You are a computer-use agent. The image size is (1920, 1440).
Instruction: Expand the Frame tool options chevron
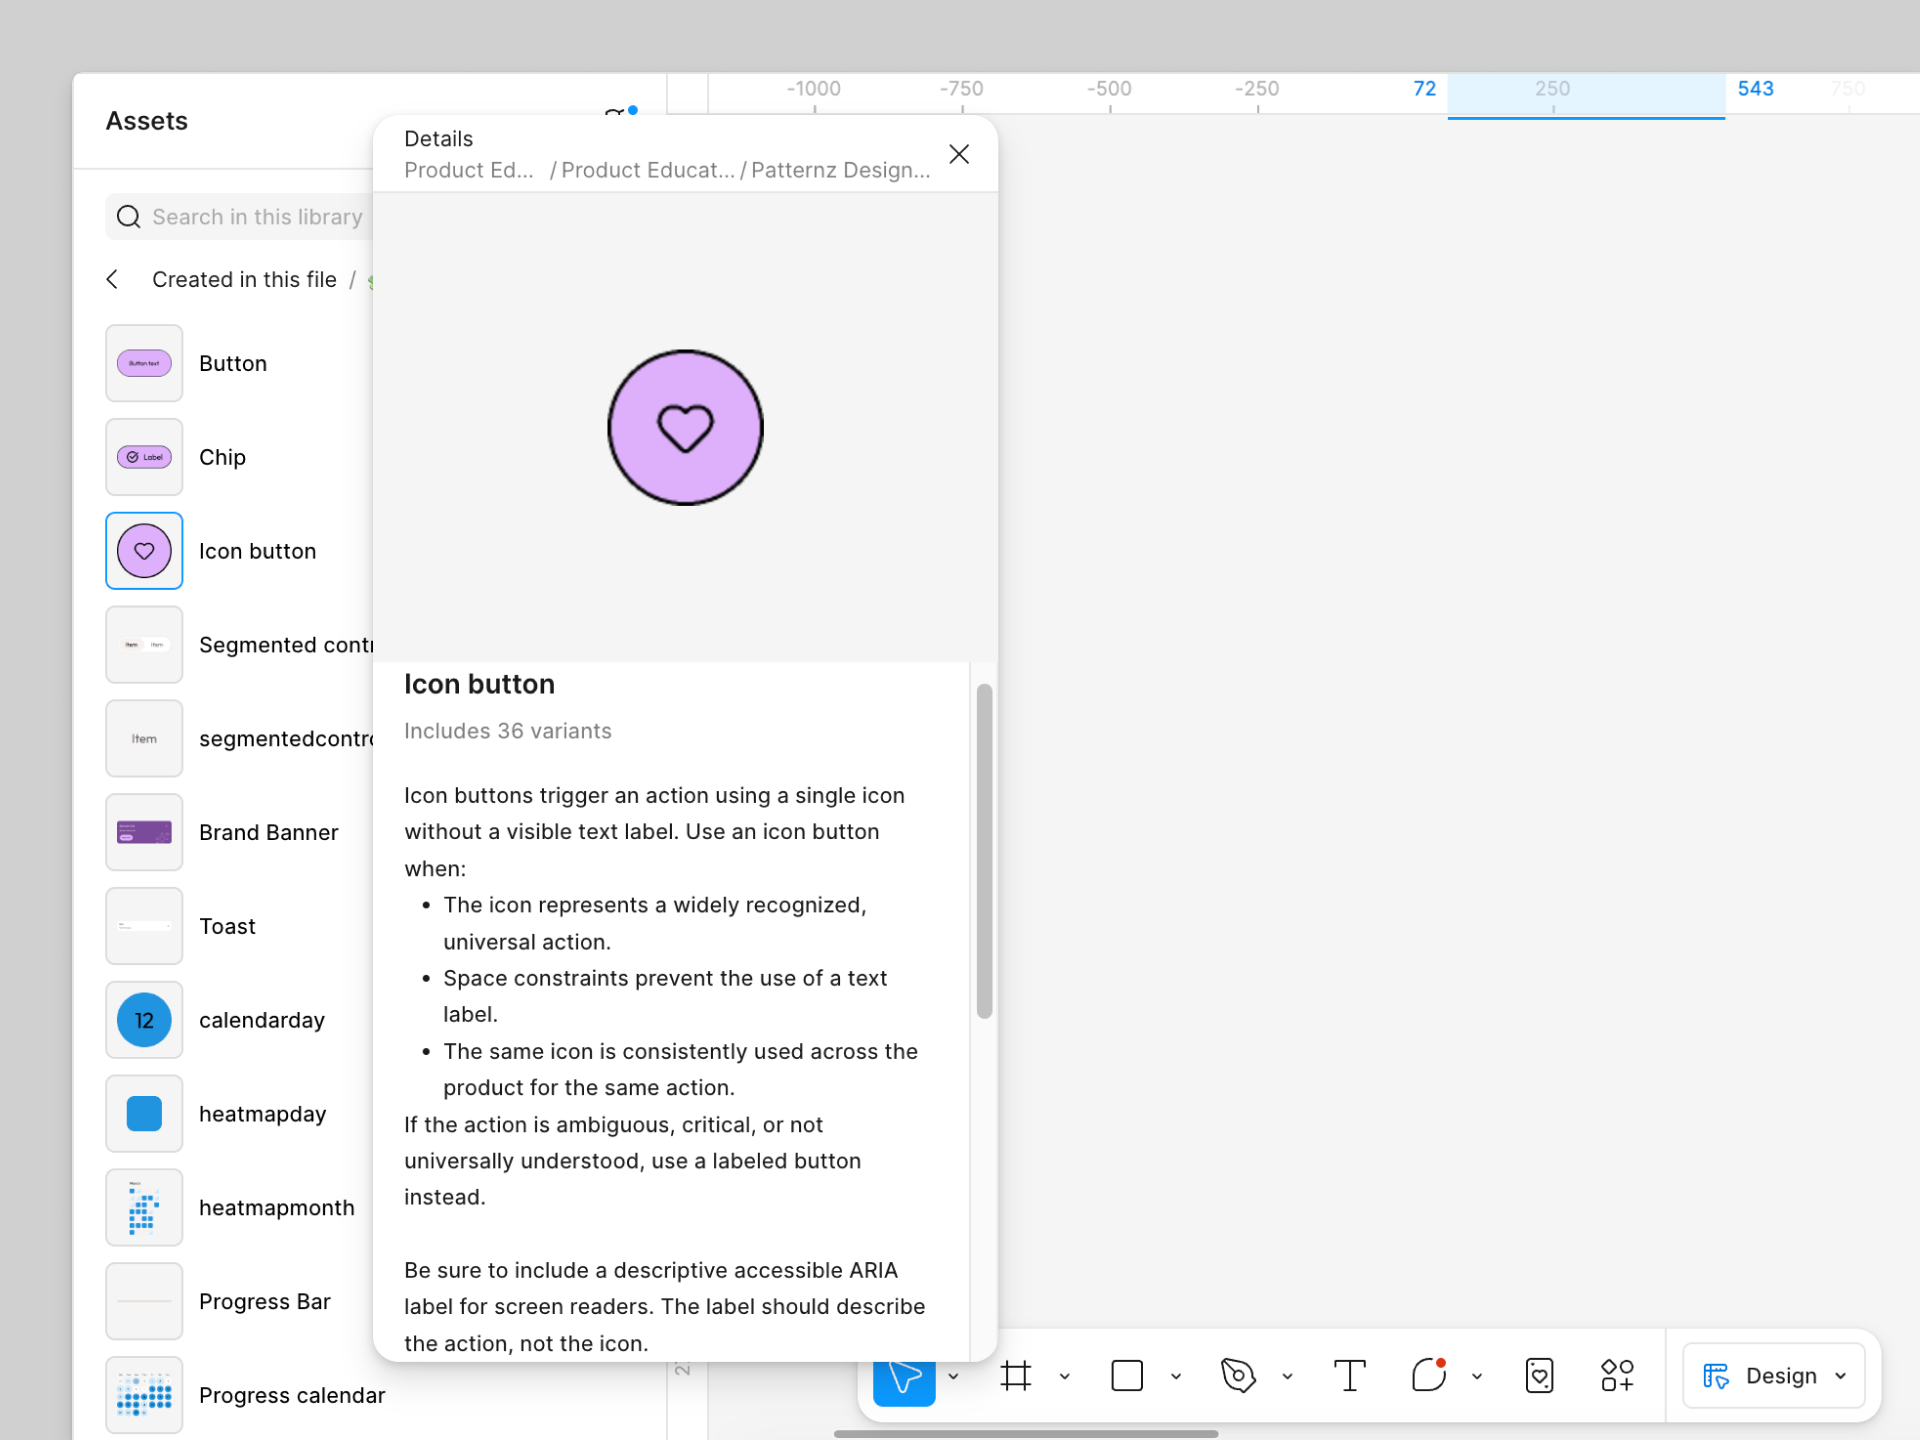click(x=1064, y=1377)
